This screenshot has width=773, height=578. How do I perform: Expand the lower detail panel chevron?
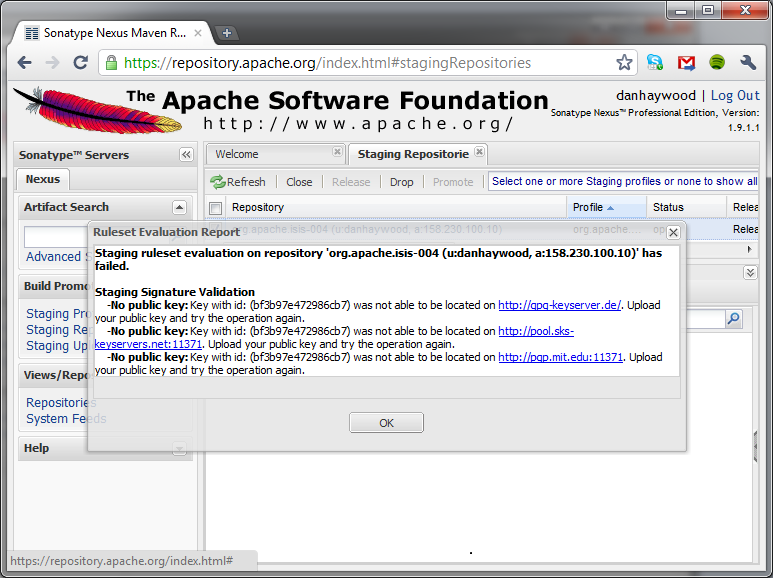(x=750, y=272)
